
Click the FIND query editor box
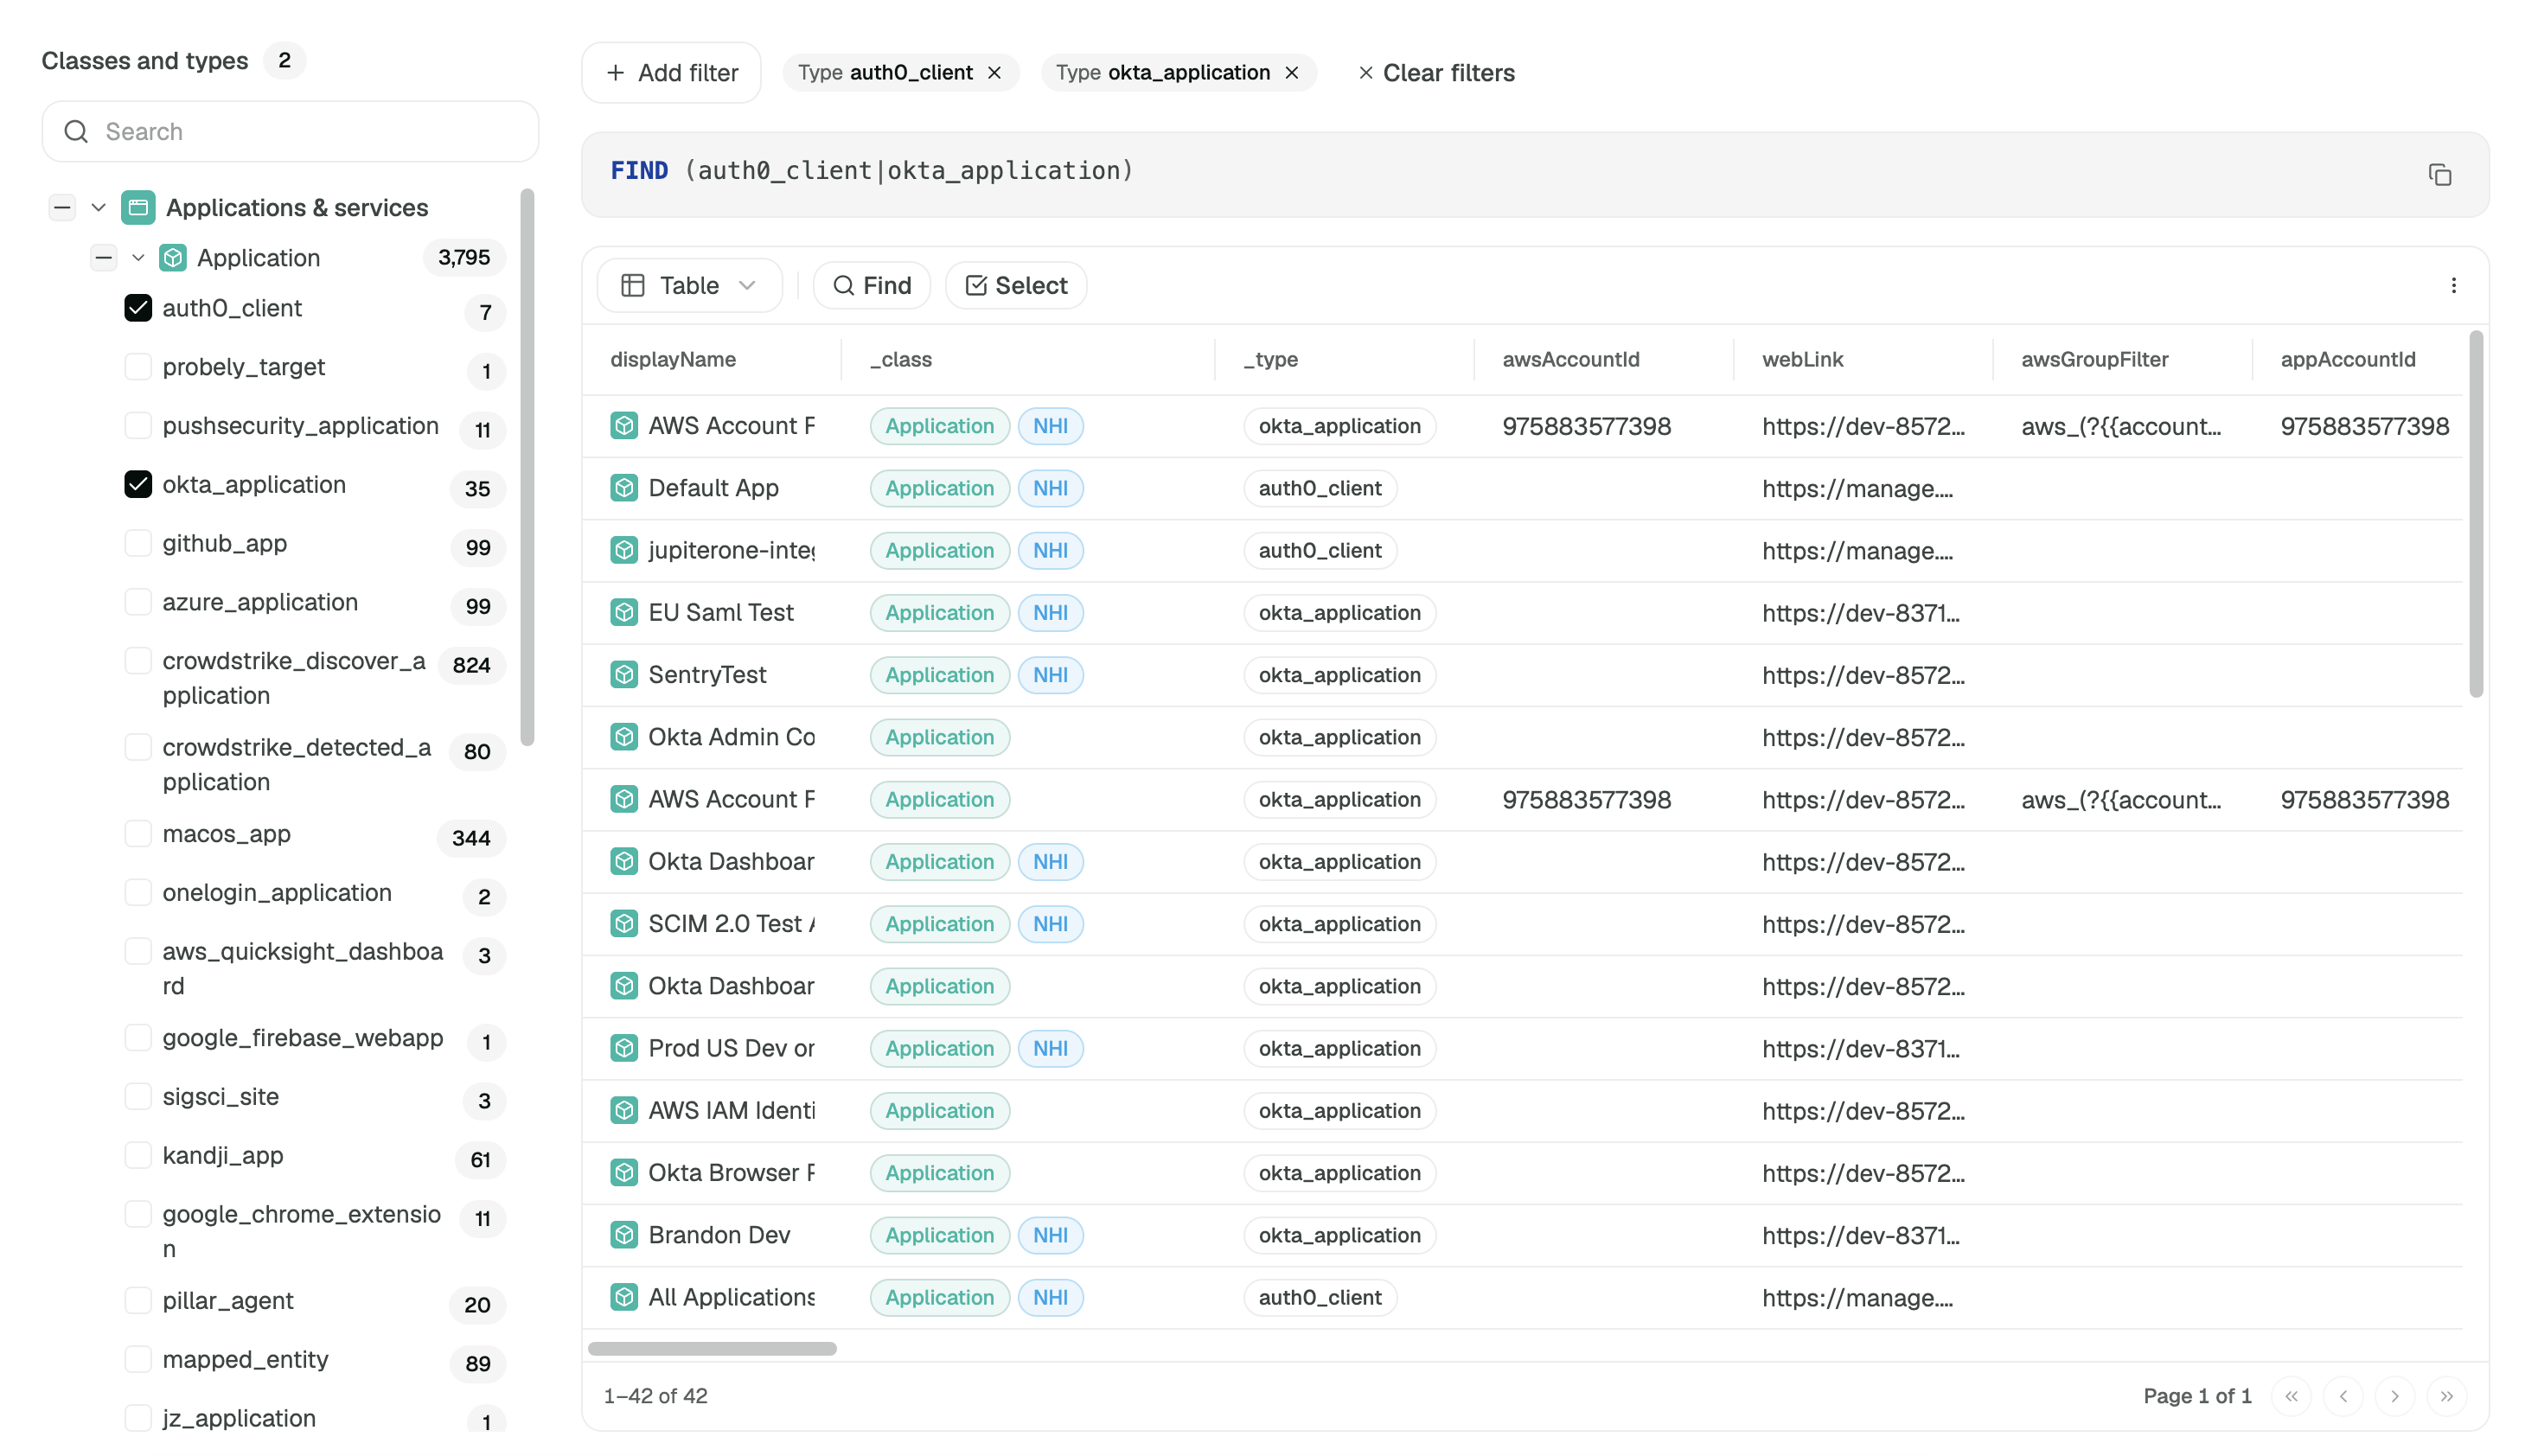click(x=1535, y=175)
